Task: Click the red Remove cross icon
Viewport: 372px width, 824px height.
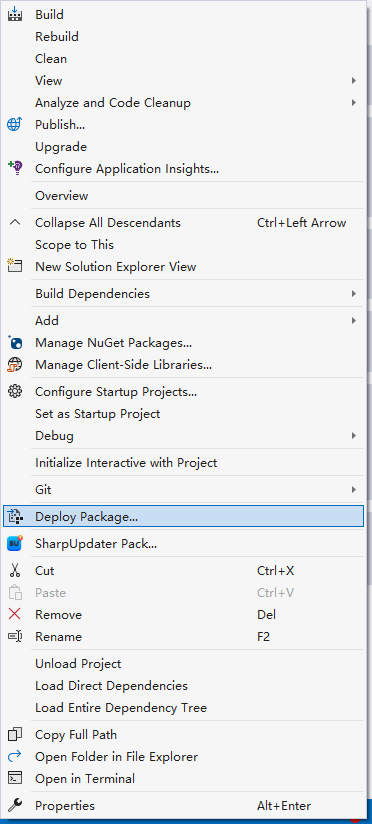Action: 15,614
